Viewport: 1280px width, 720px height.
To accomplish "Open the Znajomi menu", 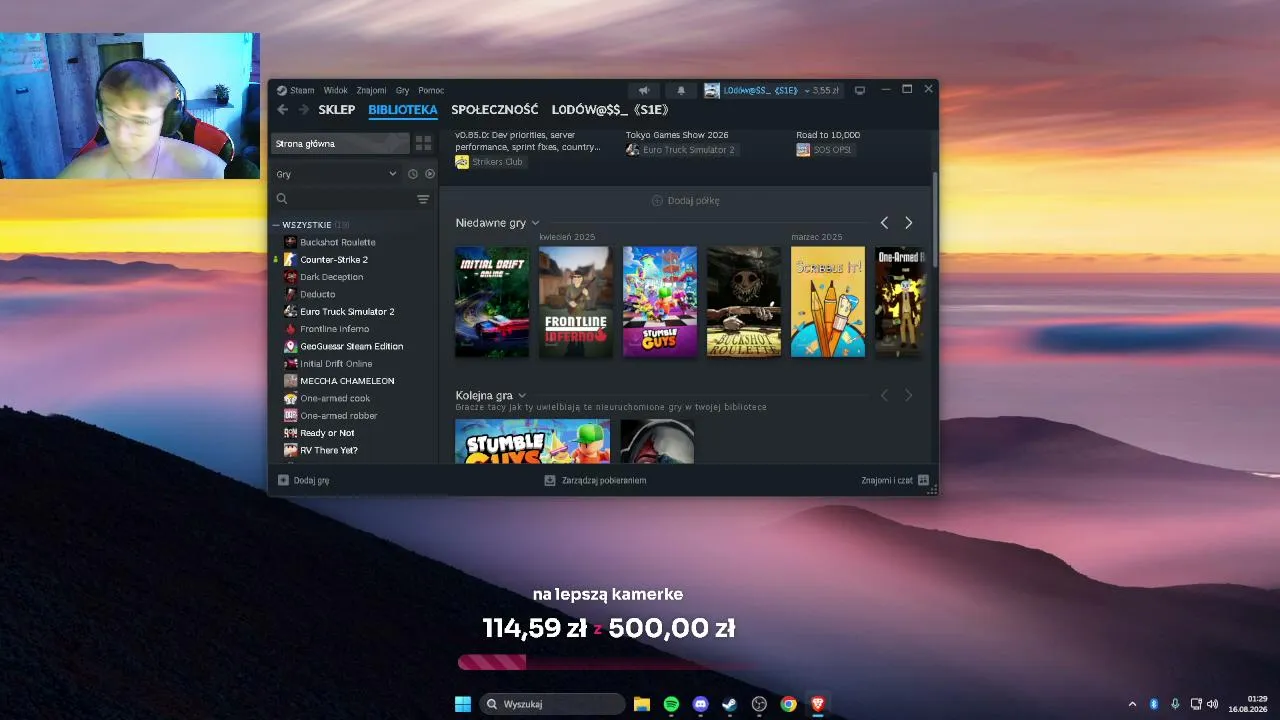I will (372, 90).
